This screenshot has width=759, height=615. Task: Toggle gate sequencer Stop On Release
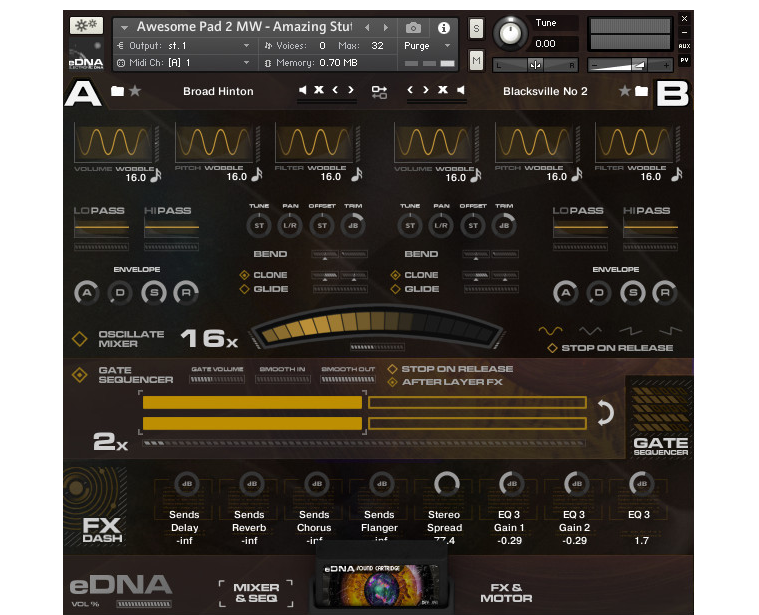pos(393,369)
